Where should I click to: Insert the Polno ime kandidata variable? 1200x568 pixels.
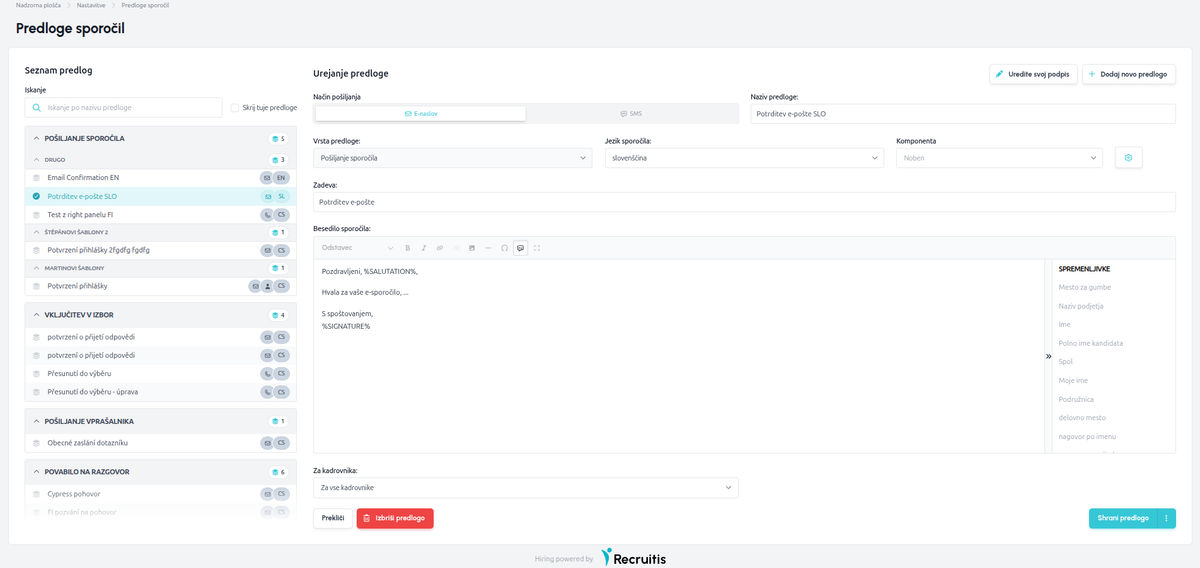[1091, 343]
